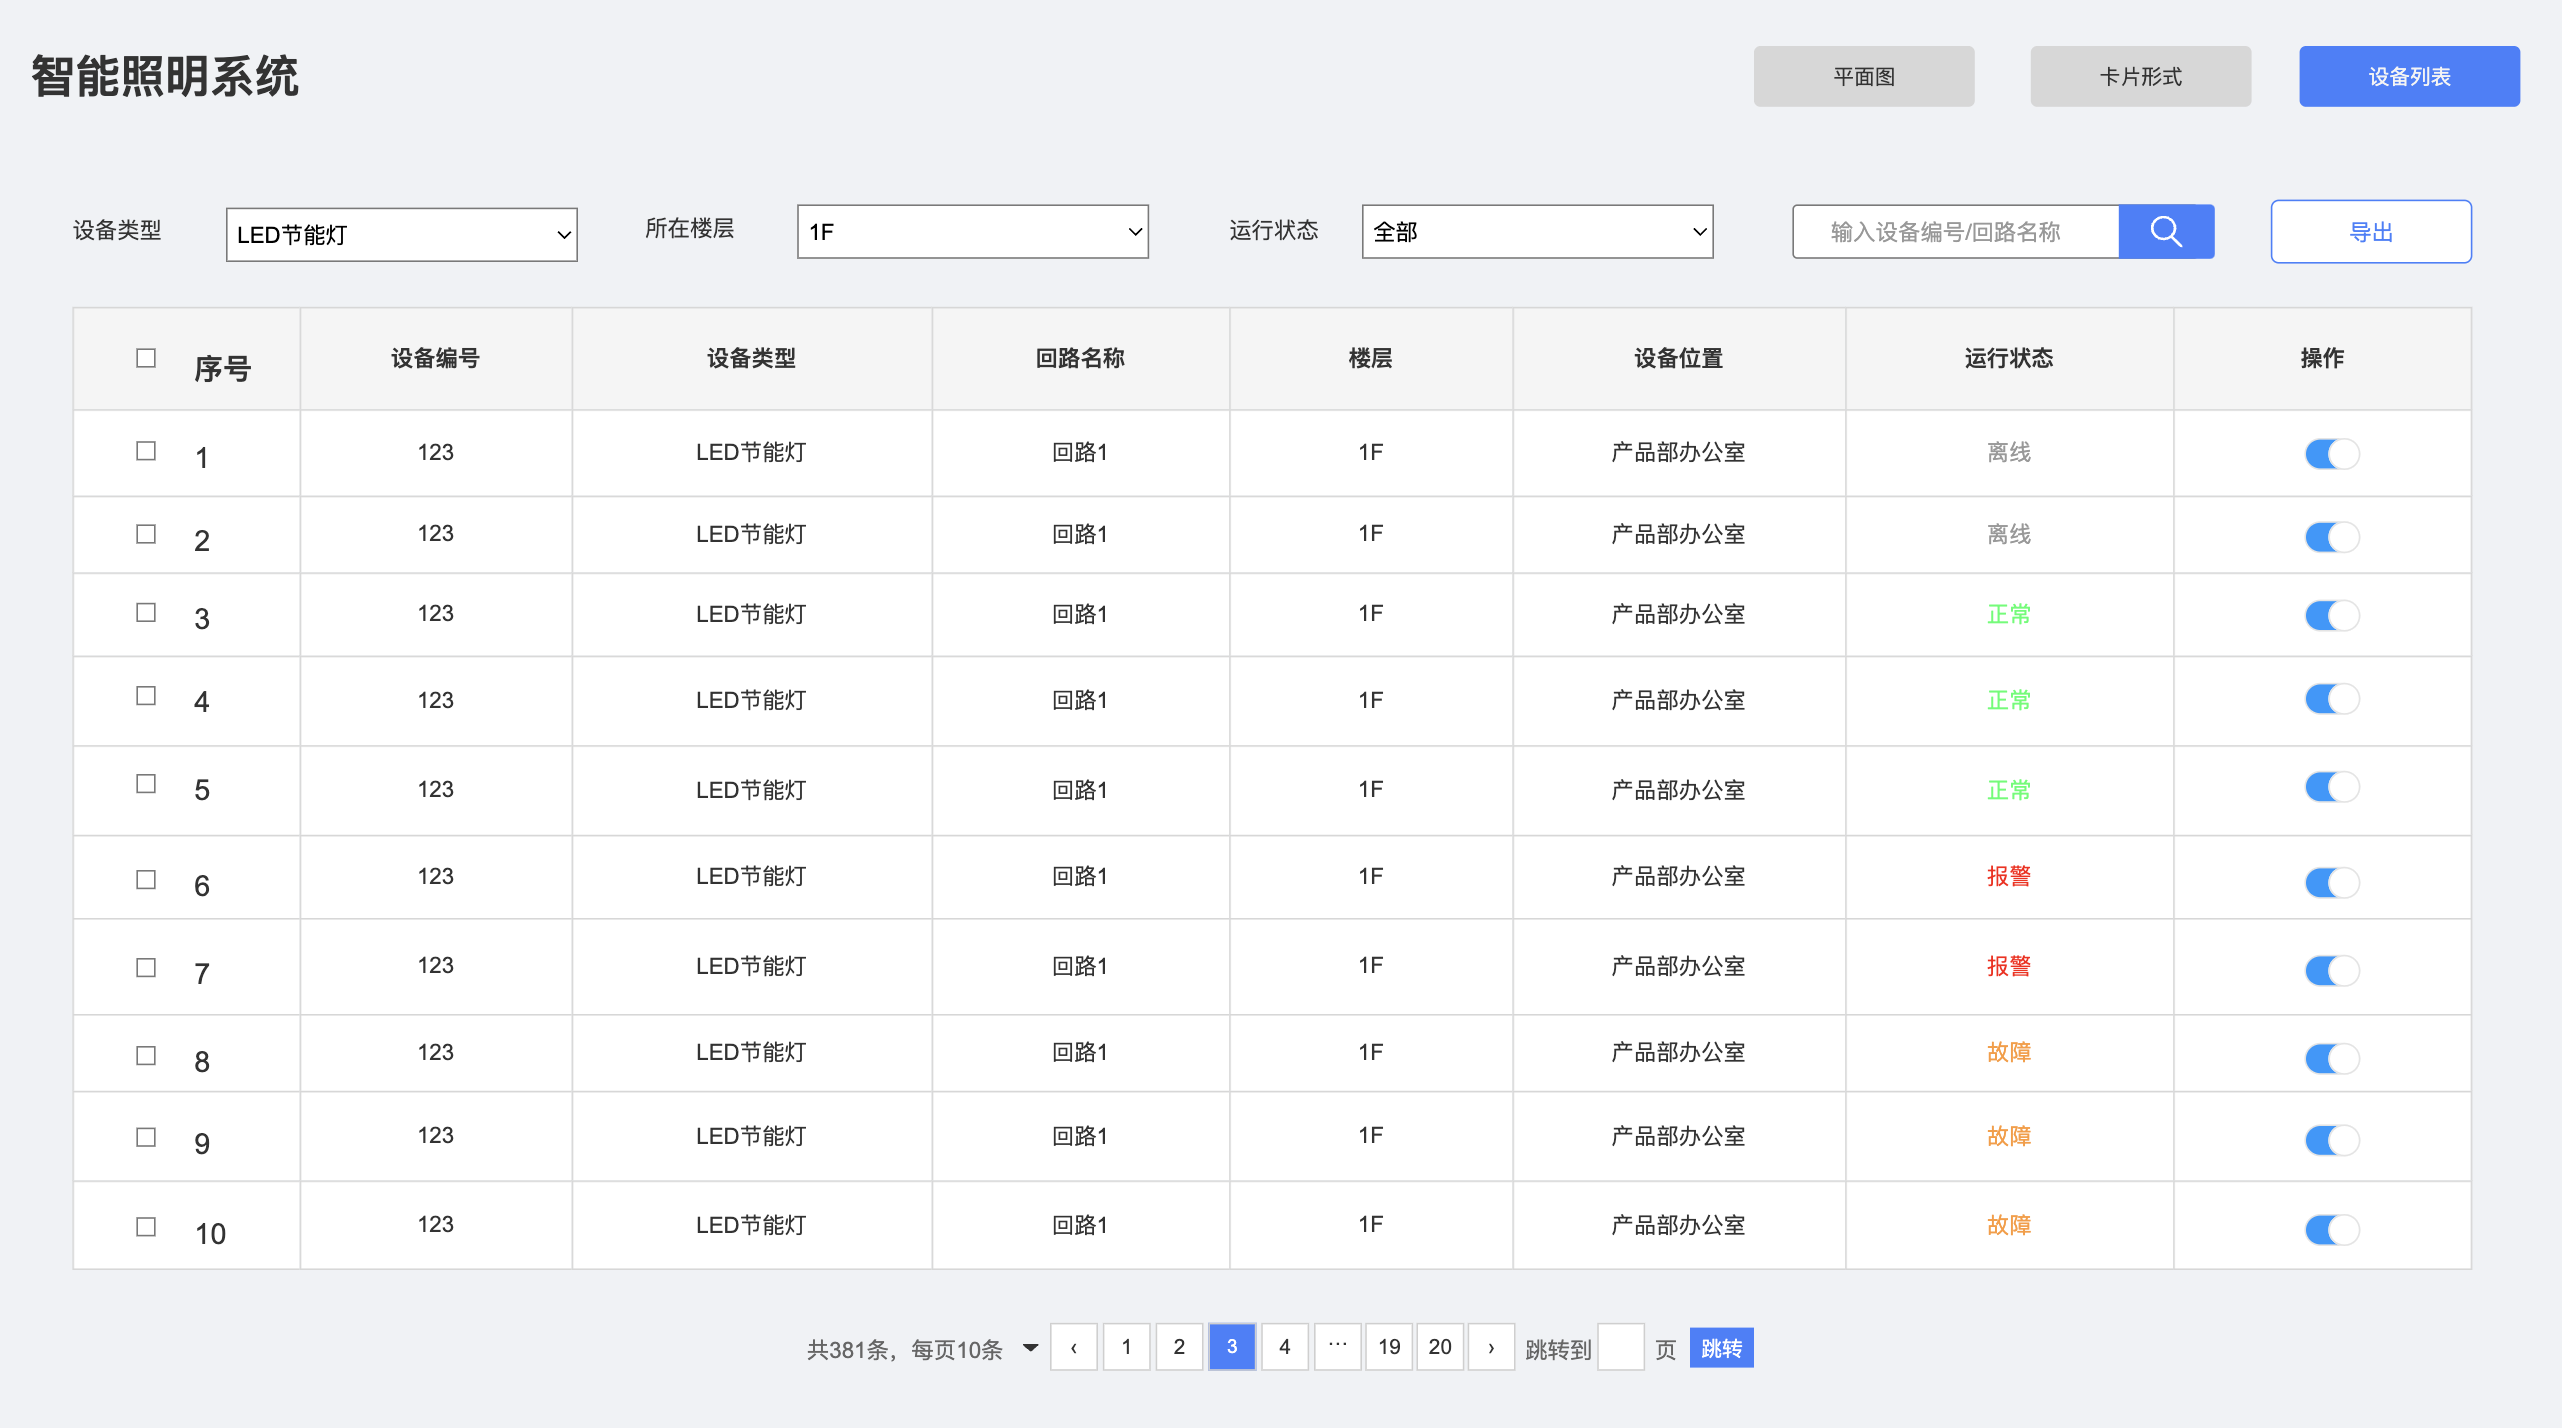Check the select-all header checkbox
This screenshot has height=1428, width=2562.
[146, 358]
